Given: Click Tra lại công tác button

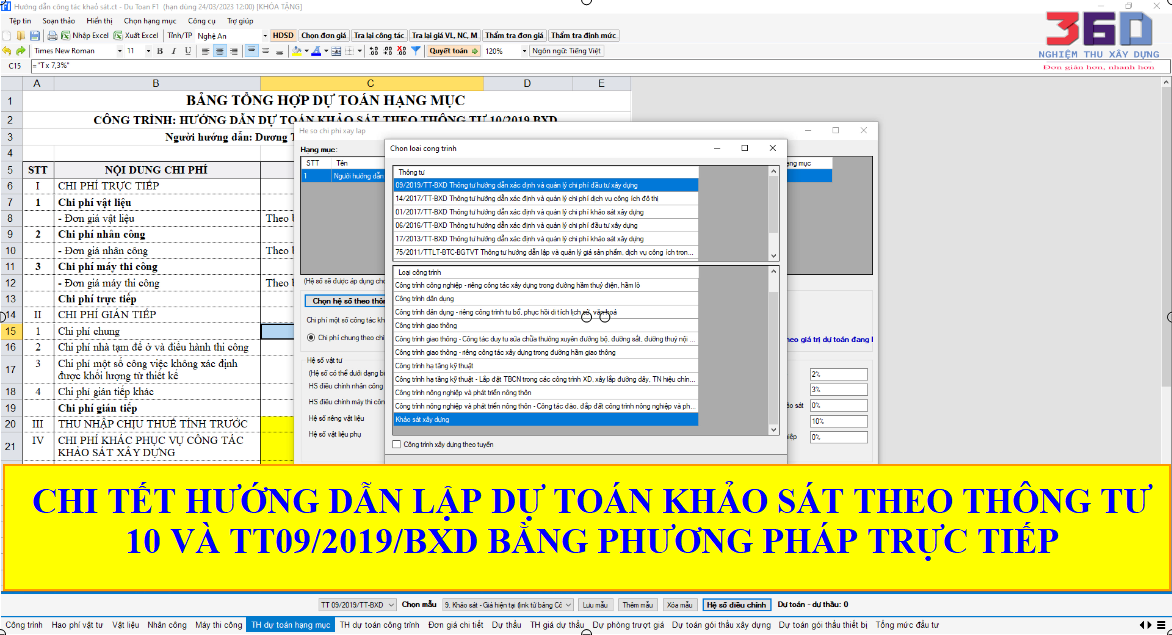Looking at the screenshot, I should click(x=379, y=35).
